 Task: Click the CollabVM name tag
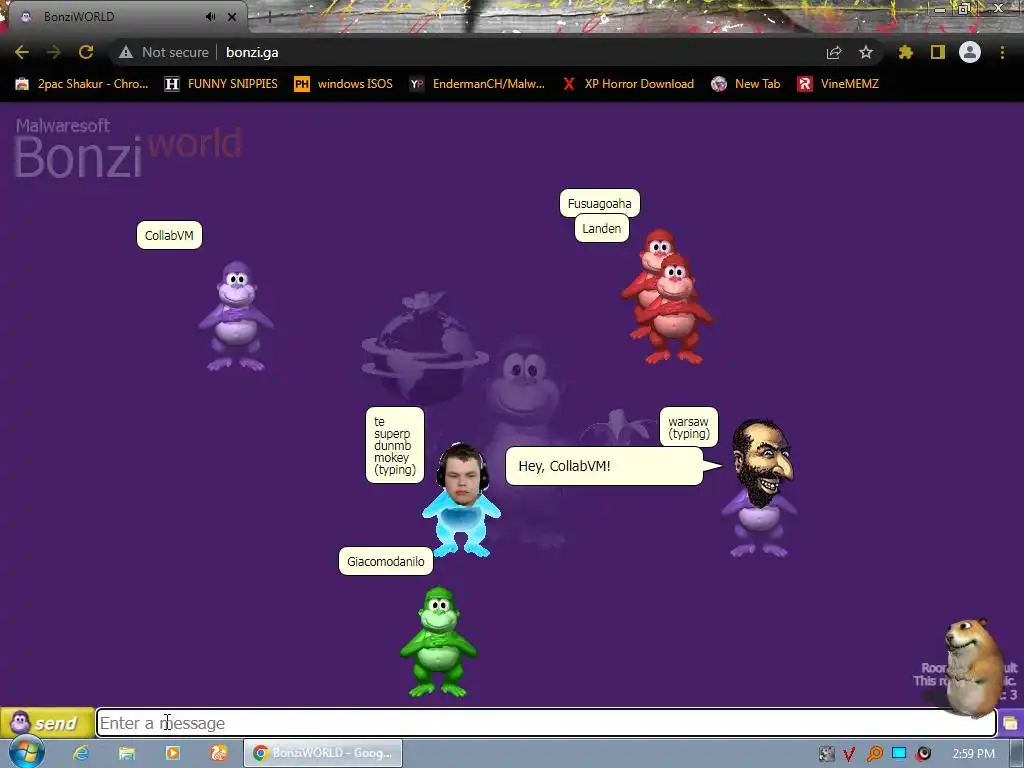coord(169,235)
